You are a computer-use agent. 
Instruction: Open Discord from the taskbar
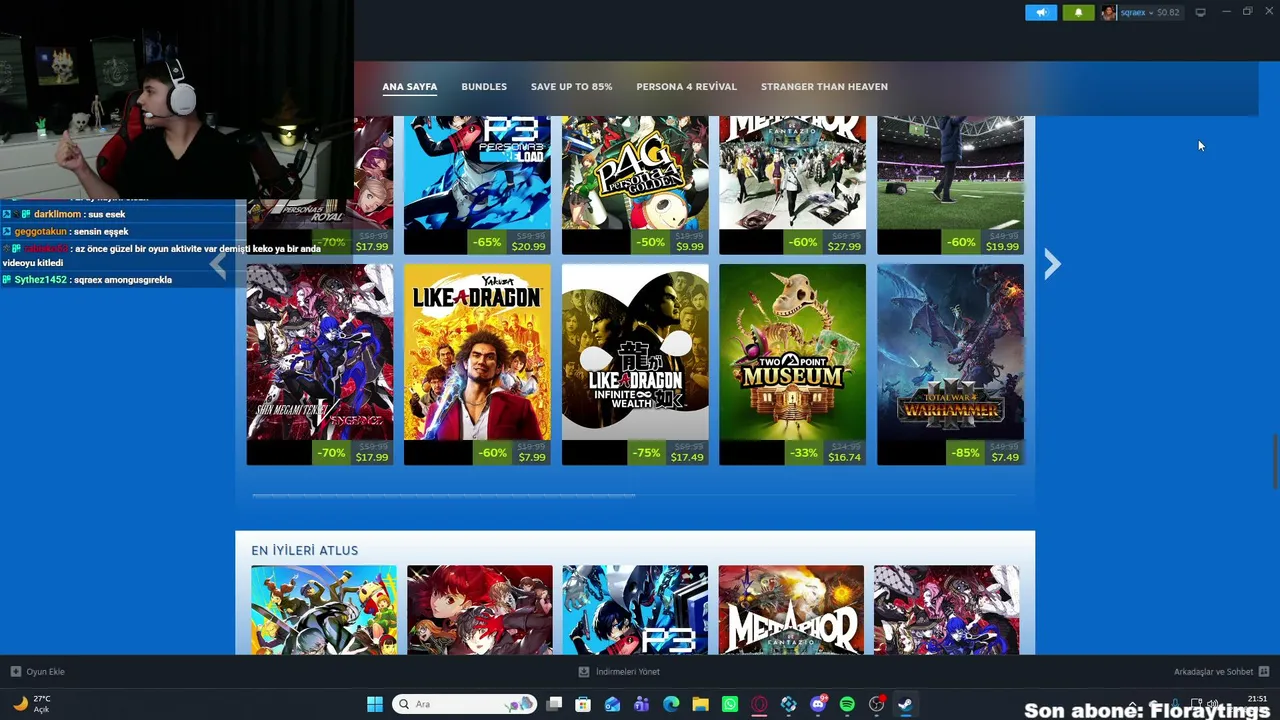click(x=818, y=704)
